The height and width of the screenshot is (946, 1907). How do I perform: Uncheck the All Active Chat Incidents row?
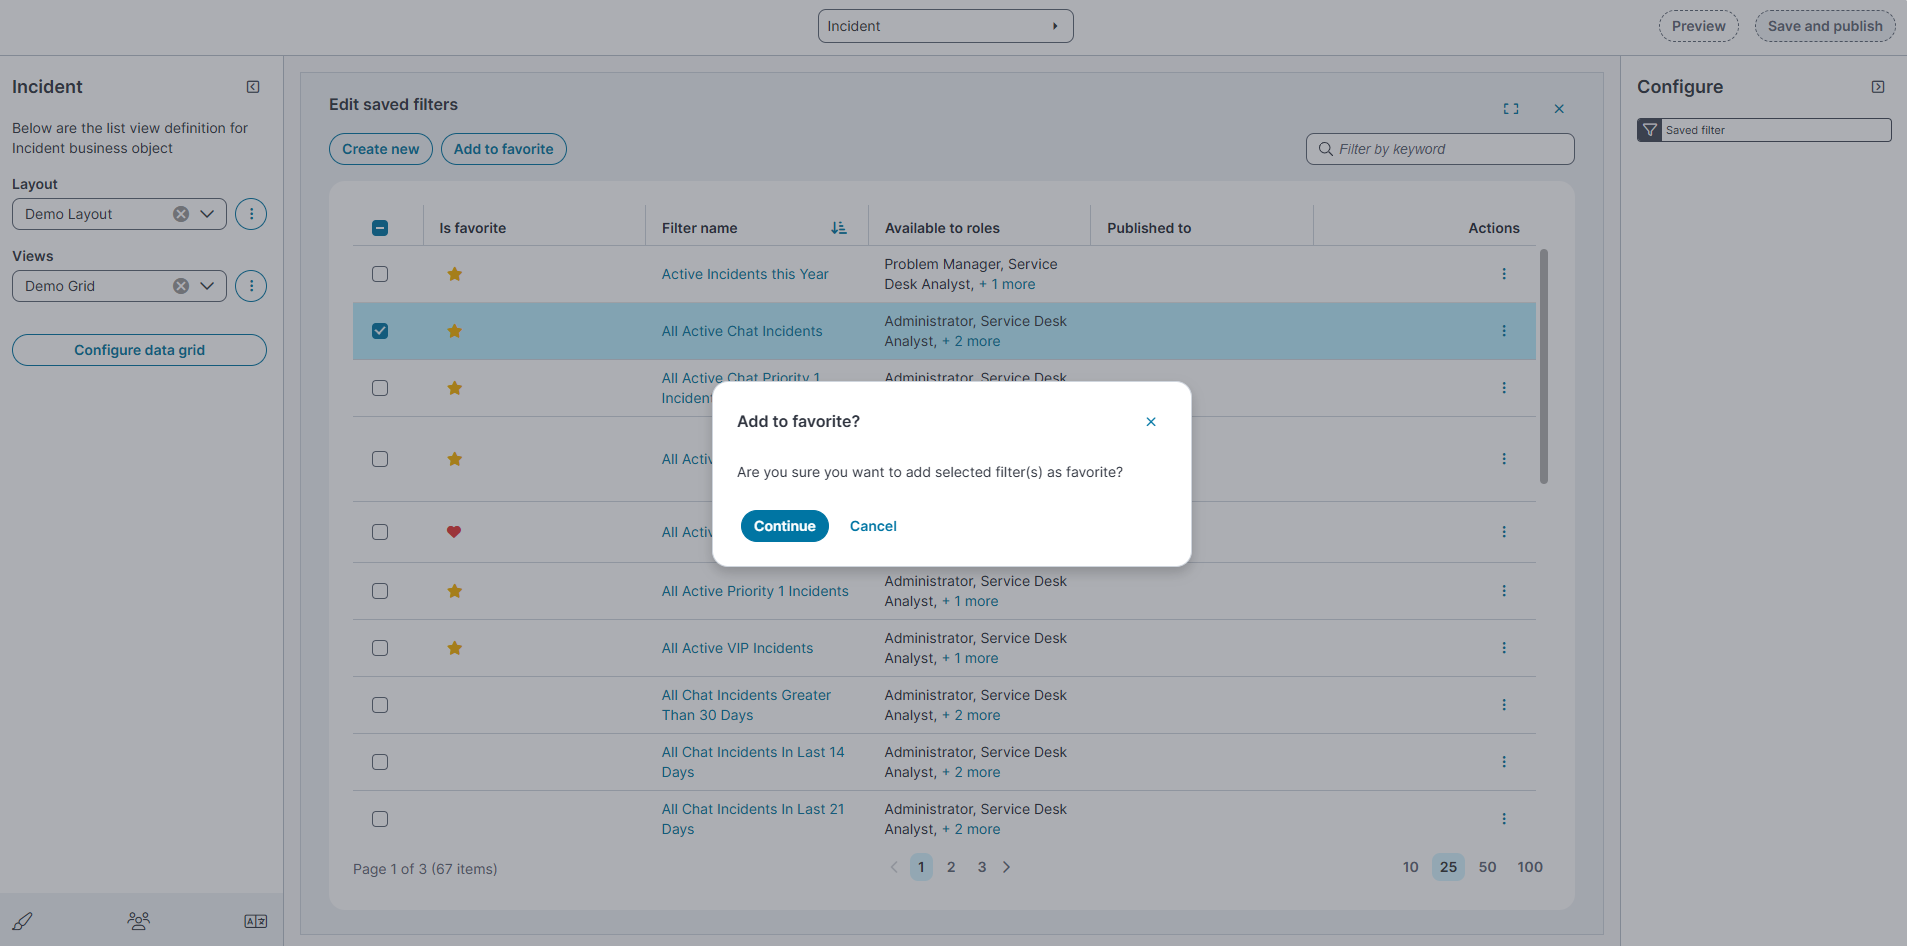pos(380,331)
